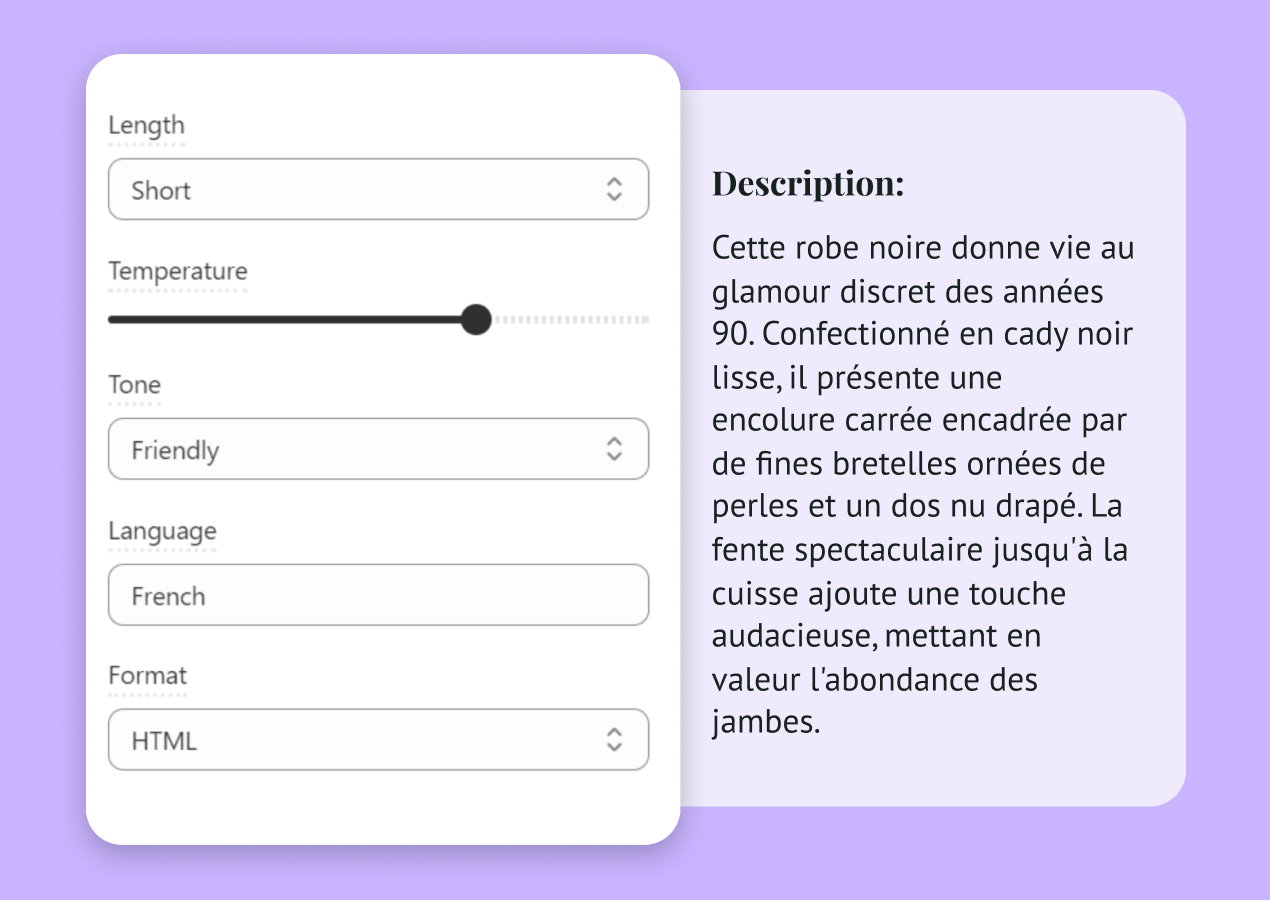The height and width of the screenshot is (900, 1270).
Task: Open the Format dropdown showing HTML
Action: tap(378, 740)
